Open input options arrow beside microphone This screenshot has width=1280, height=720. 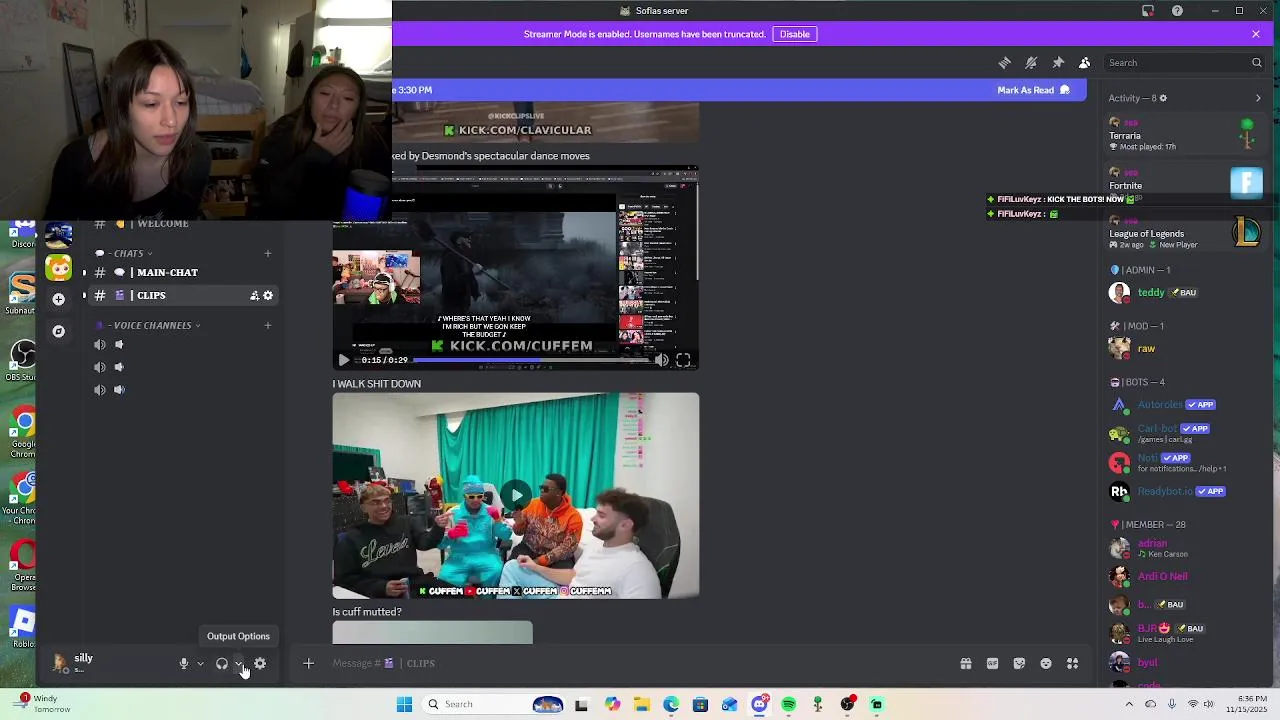[200, 664]
